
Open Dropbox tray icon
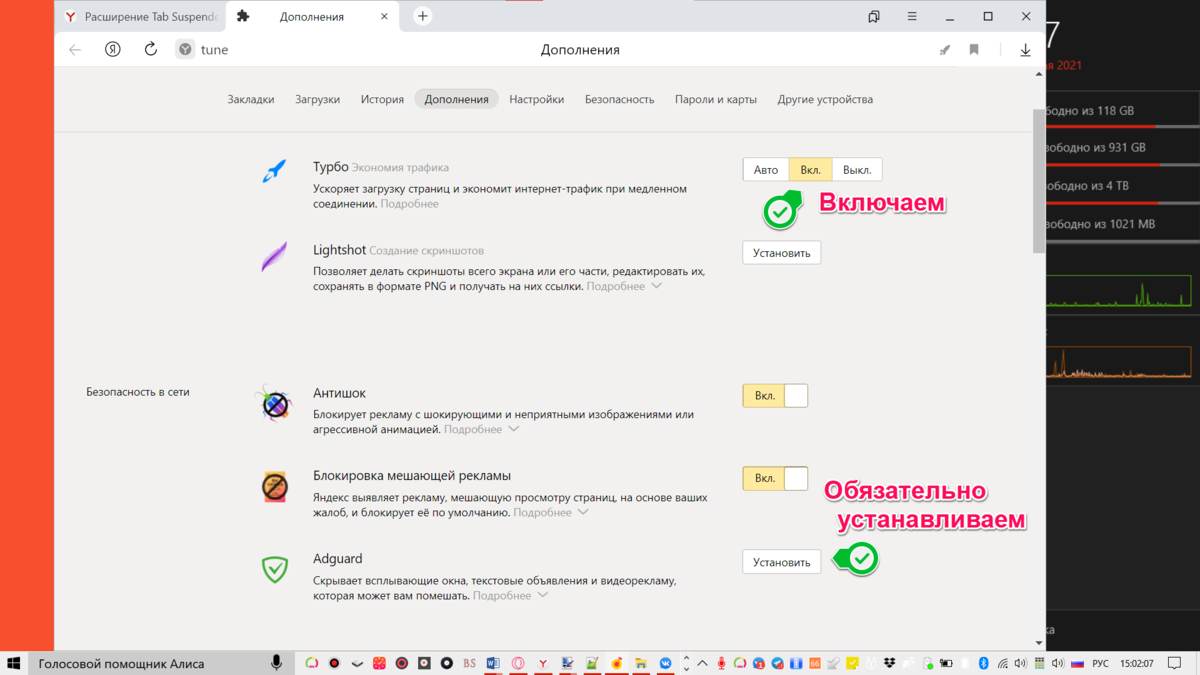[x=889, y=663]
